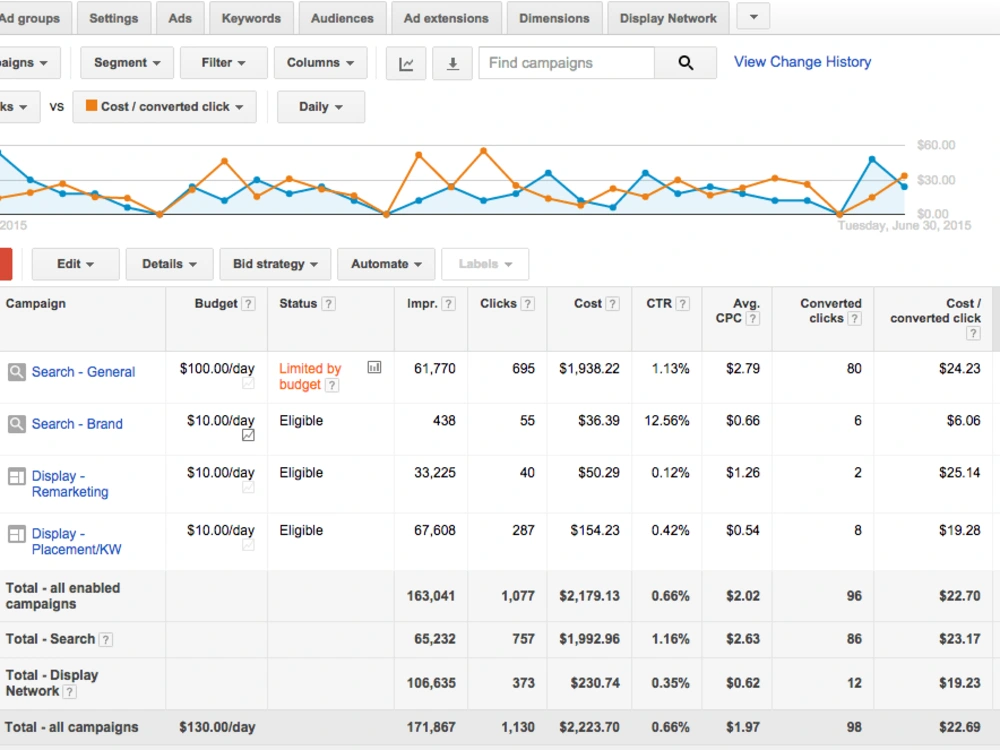Open Total - Display Network help icon
Viewport: 1000px width, 750px height.
[70, 692]
